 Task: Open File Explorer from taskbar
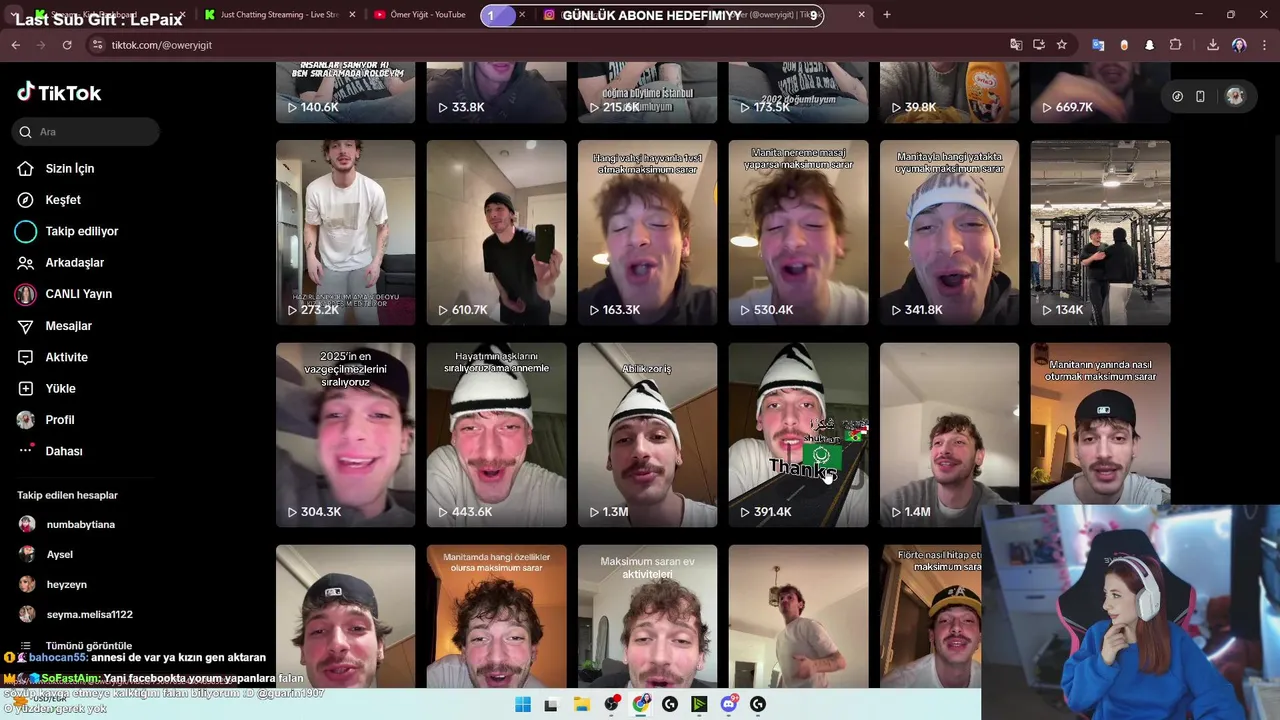point(581,704)
